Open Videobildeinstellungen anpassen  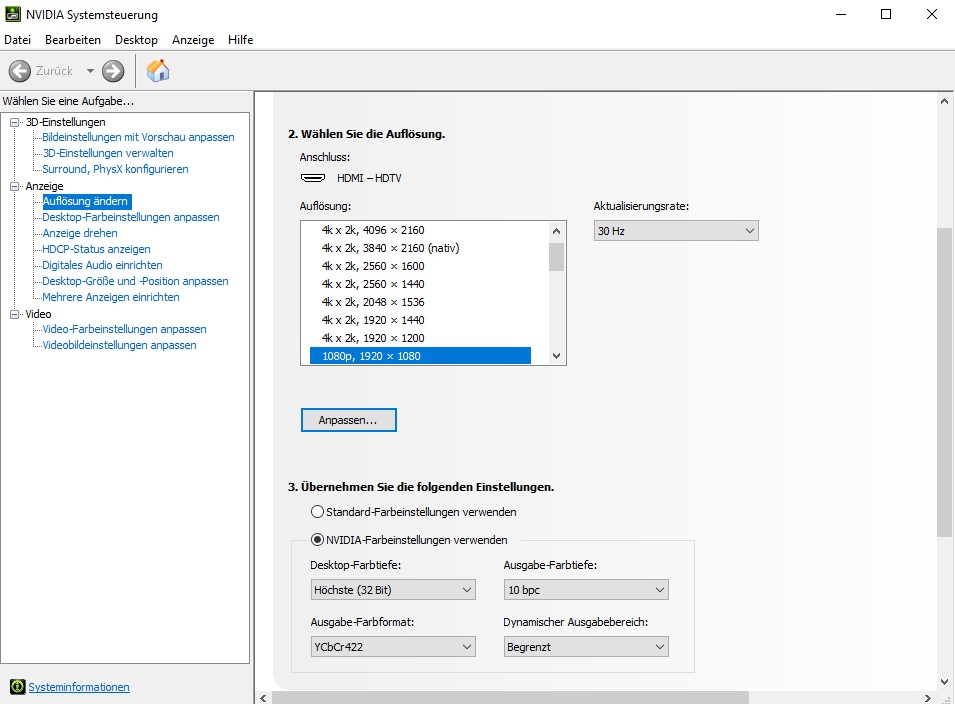click(119, 345)
